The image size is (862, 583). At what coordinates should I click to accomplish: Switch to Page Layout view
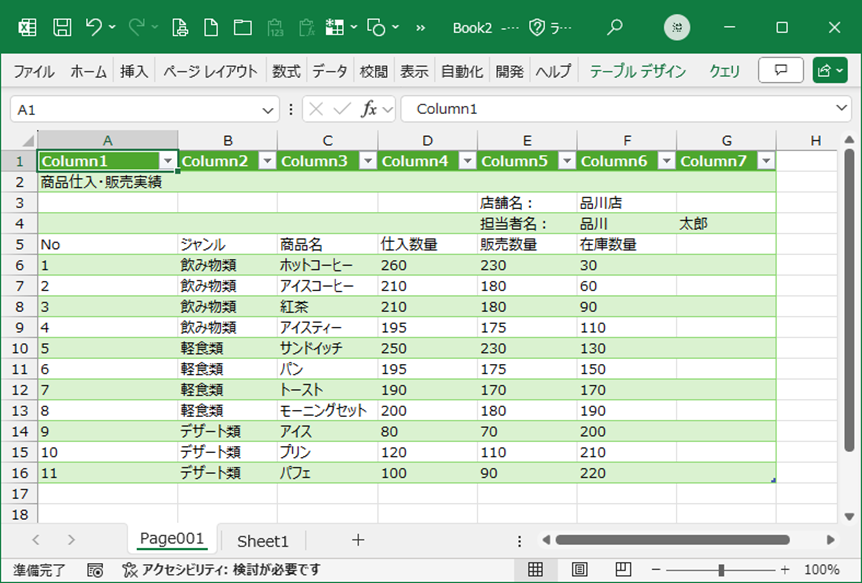579,570
